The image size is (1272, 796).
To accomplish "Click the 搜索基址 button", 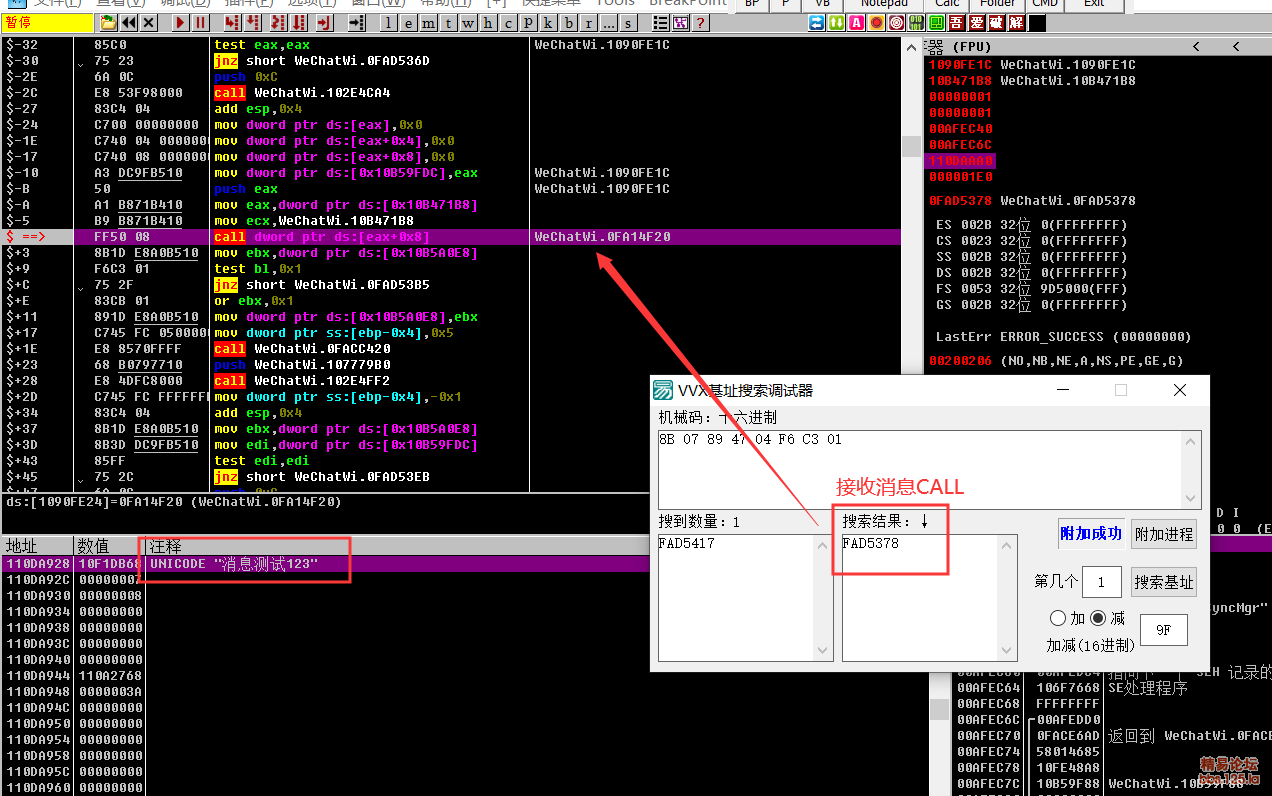I will (x=1164, y=582).
